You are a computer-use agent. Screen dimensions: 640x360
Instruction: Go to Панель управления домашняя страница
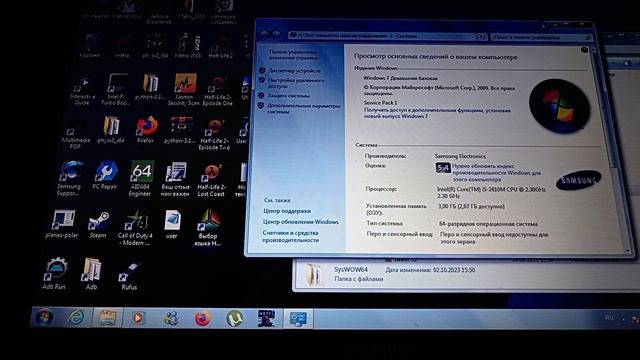pos(293,55)
